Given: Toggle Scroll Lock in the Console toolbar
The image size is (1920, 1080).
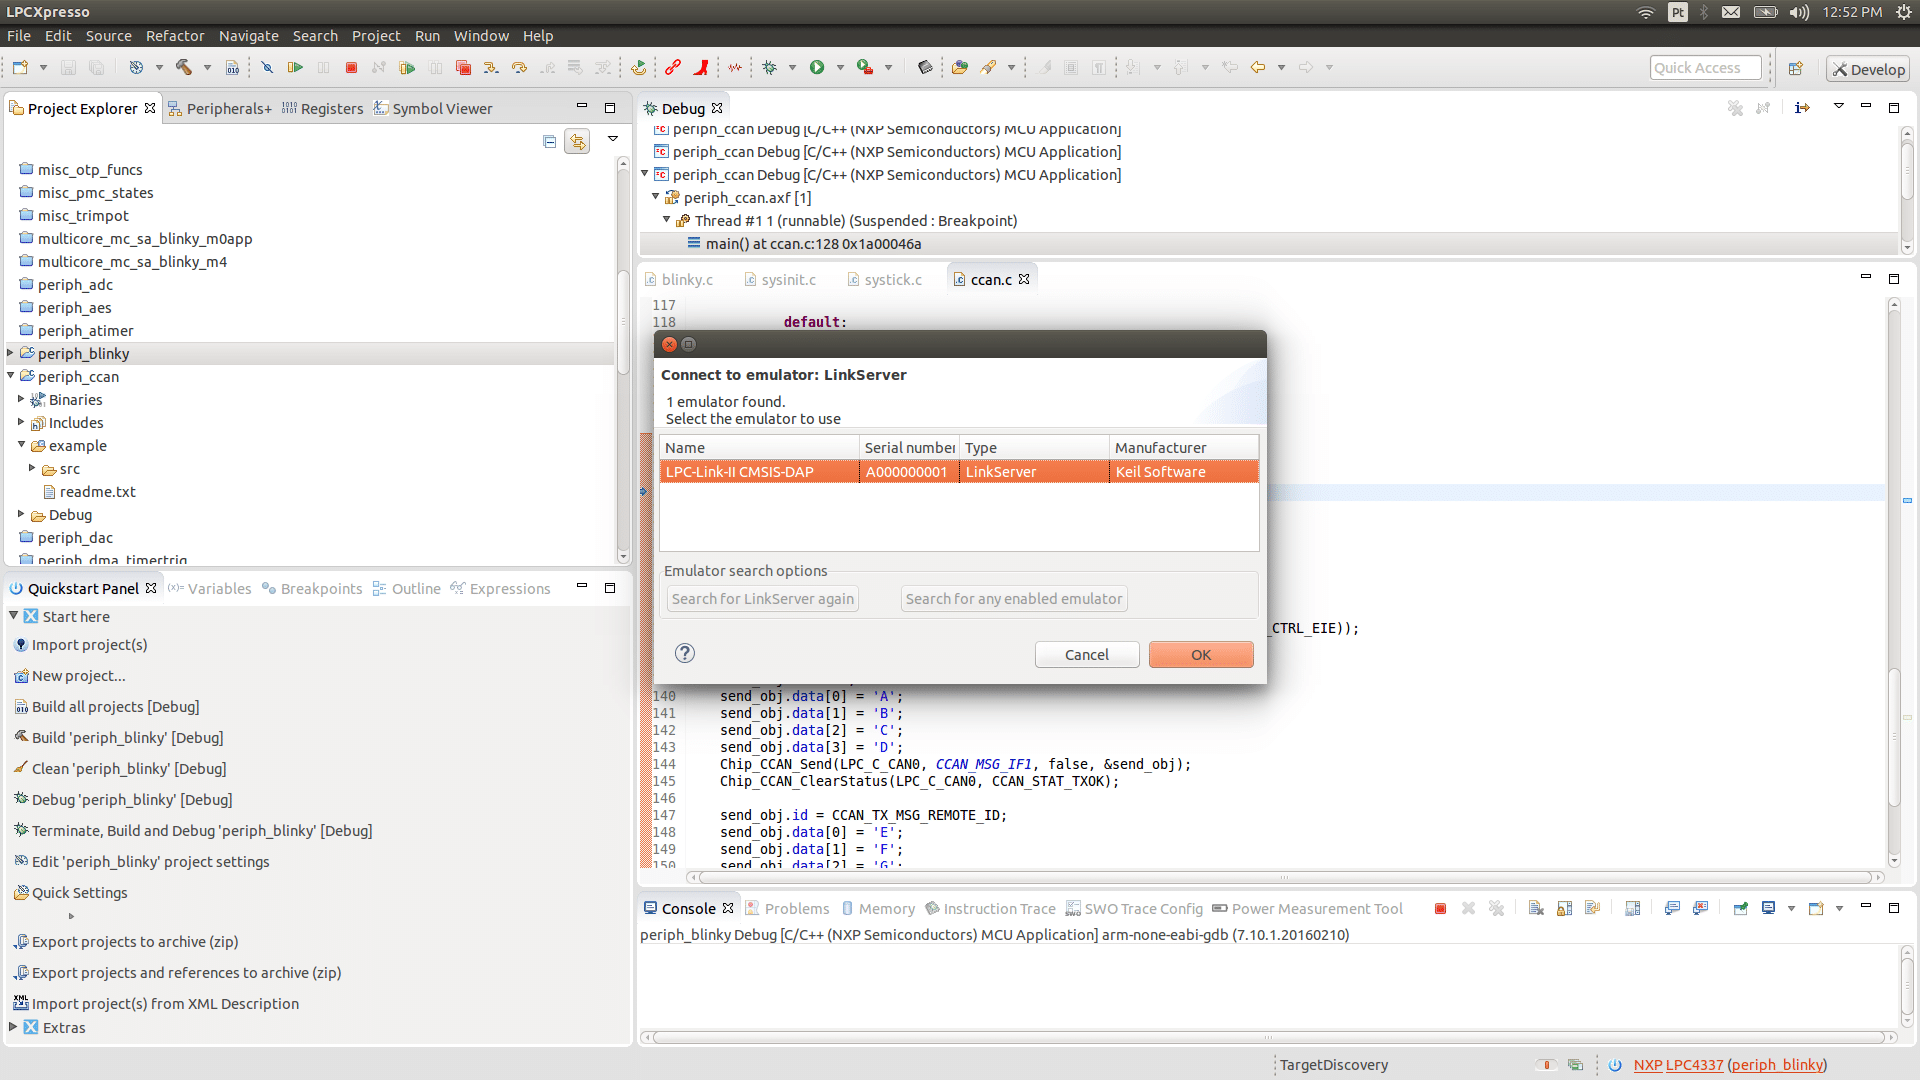Looking at the screenshot, I should (x=1564, y=909).
